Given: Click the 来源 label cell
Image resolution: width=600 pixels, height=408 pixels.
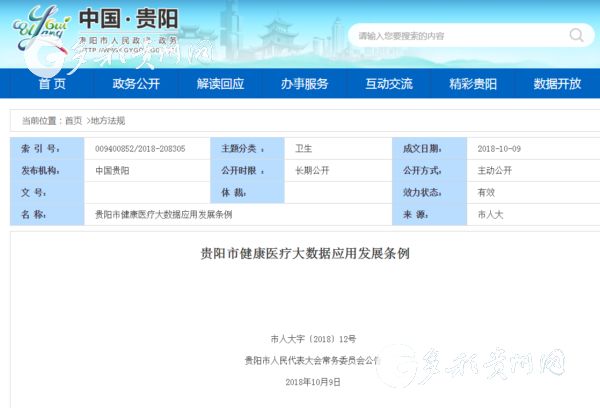Looking at the screenshot, I should pyautogui.click(x=430, y=214).
